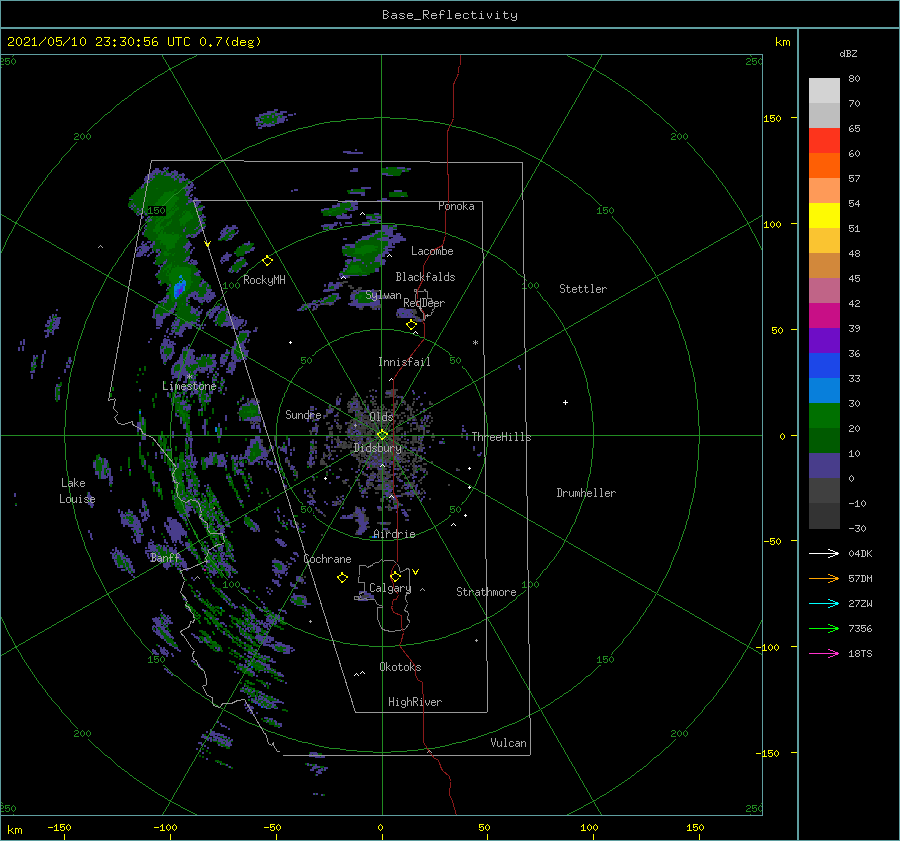Click the yellow diamond marker below RedDeer

[411, 325]
